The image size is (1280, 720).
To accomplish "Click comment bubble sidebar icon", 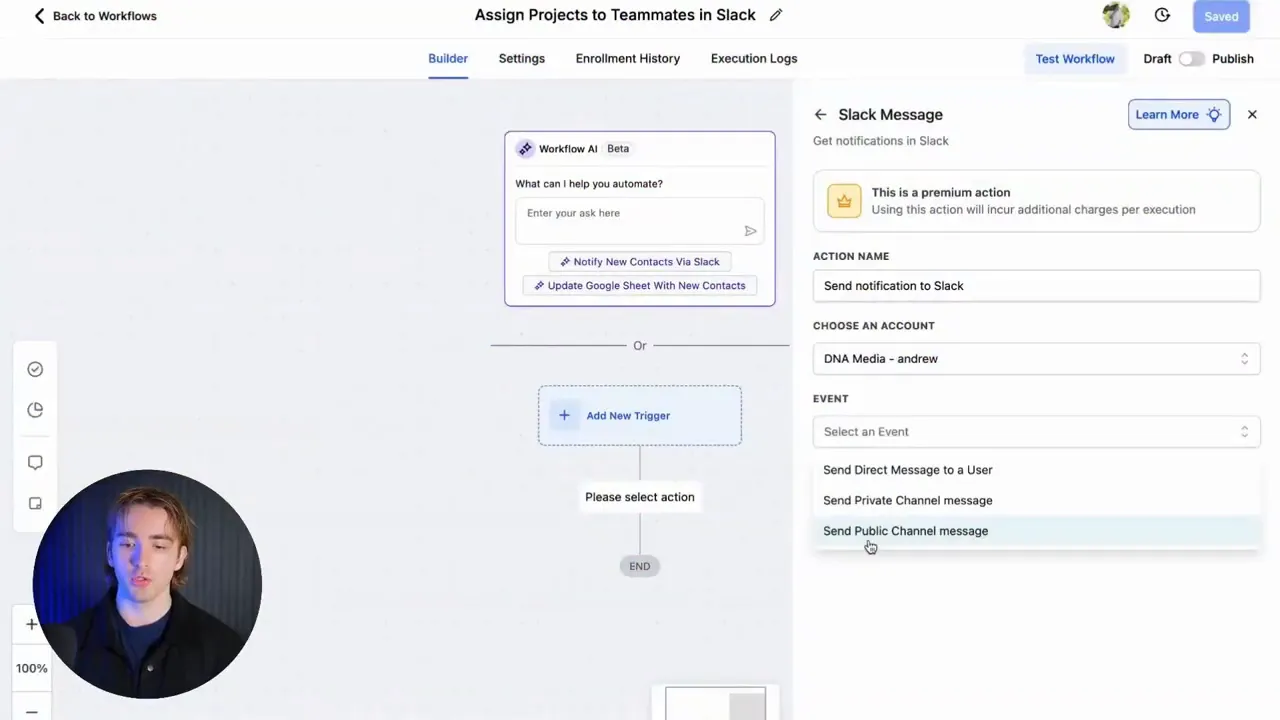I will click(35, 462).
